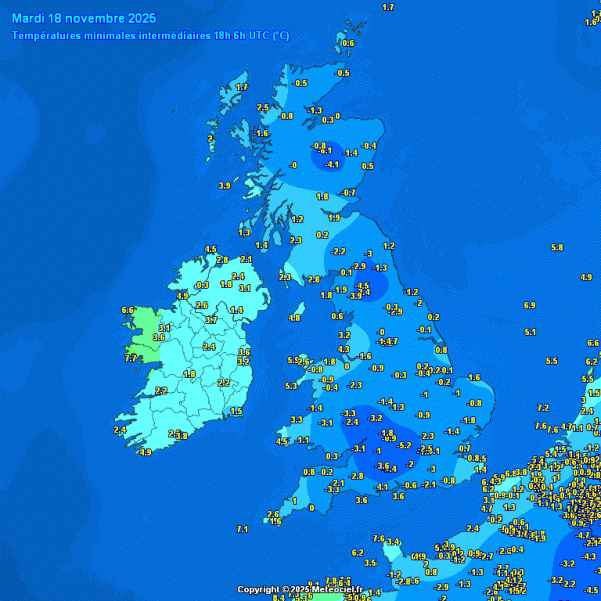Viewport: 601px width, 601px height.
Task: Click the 6.9 value over the North Sea
Action: [530, 305]
